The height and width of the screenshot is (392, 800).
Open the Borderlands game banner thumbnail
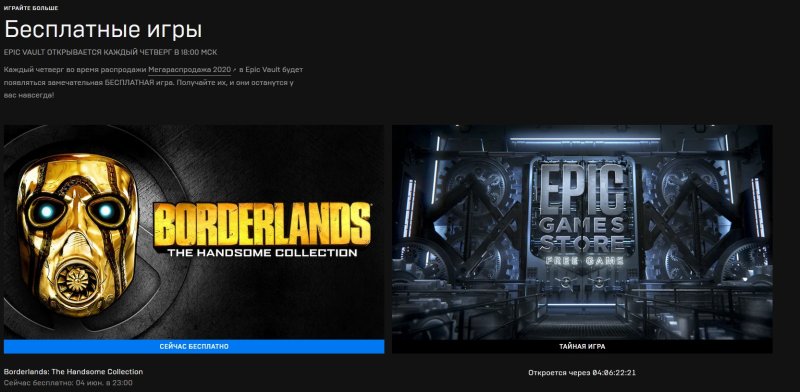(194, 232)
